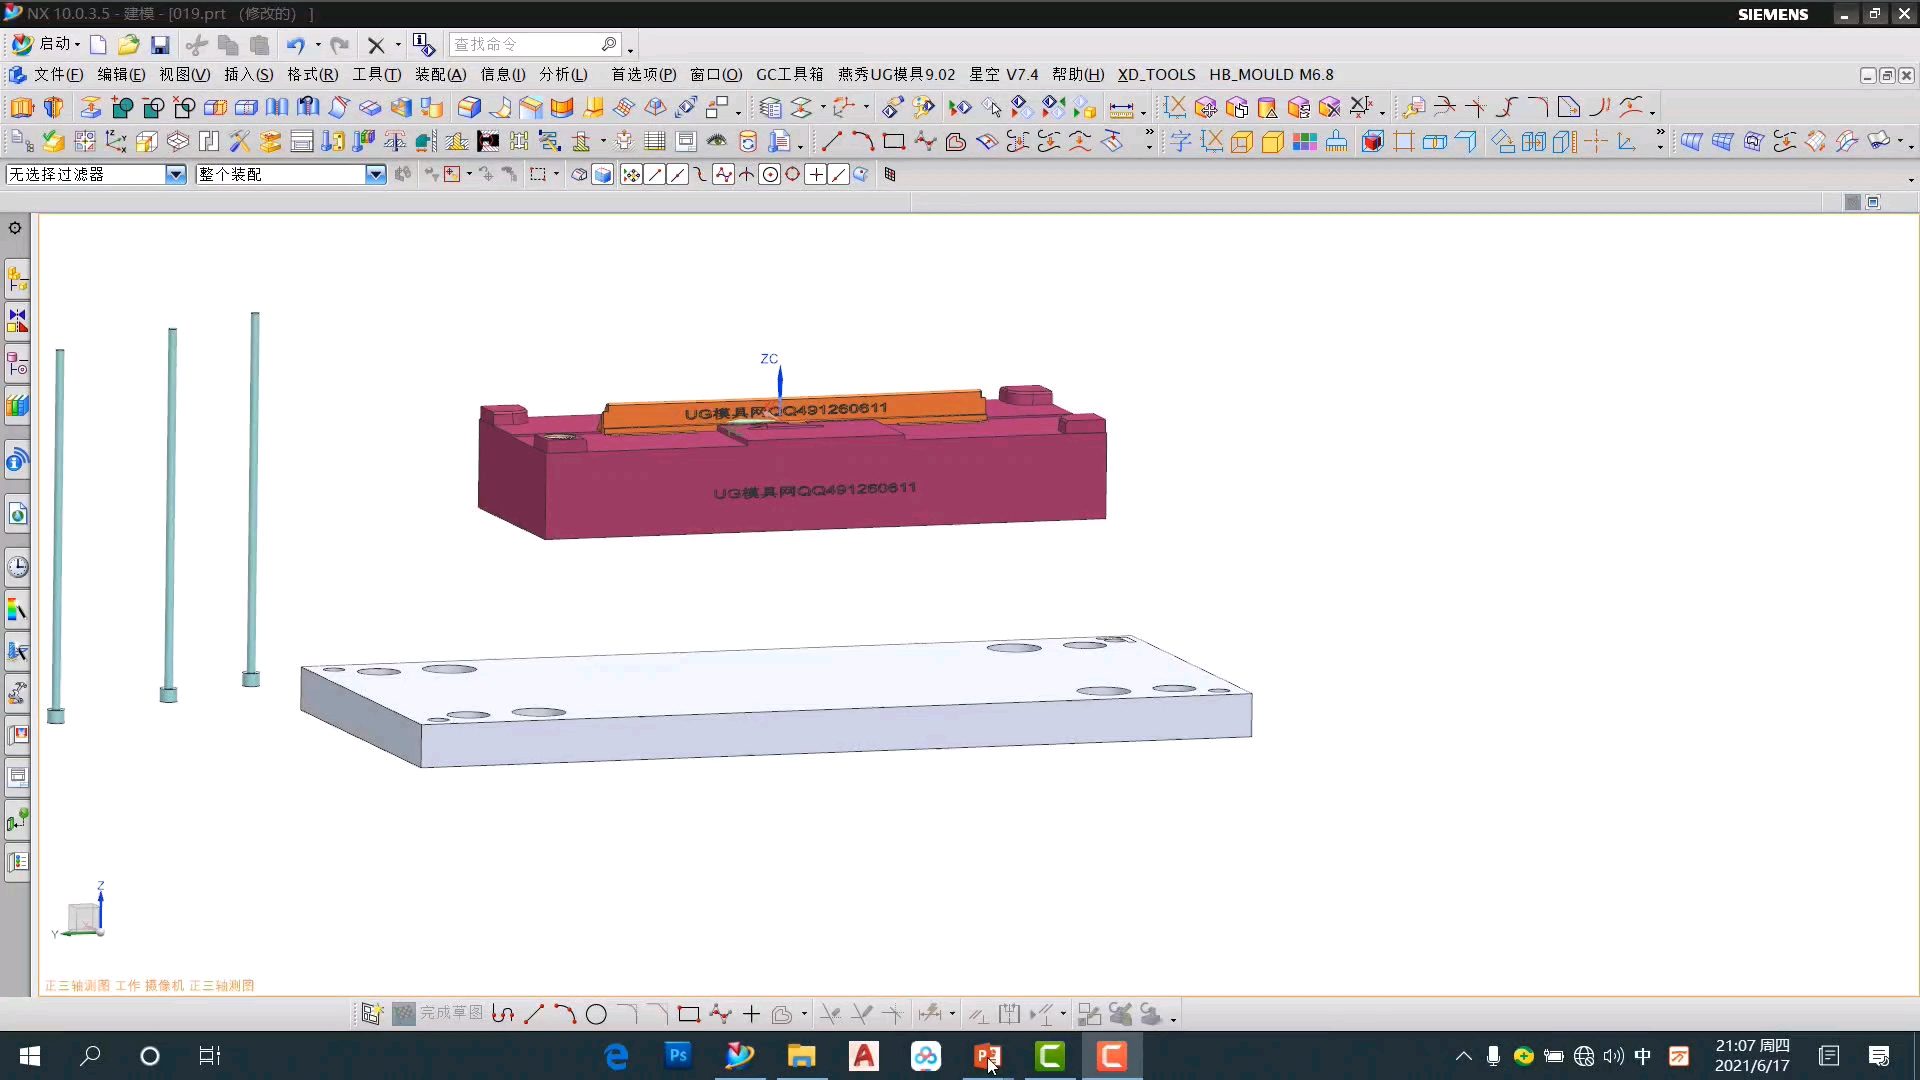Open the 整个装配 scope dropdown

[375, 175]
